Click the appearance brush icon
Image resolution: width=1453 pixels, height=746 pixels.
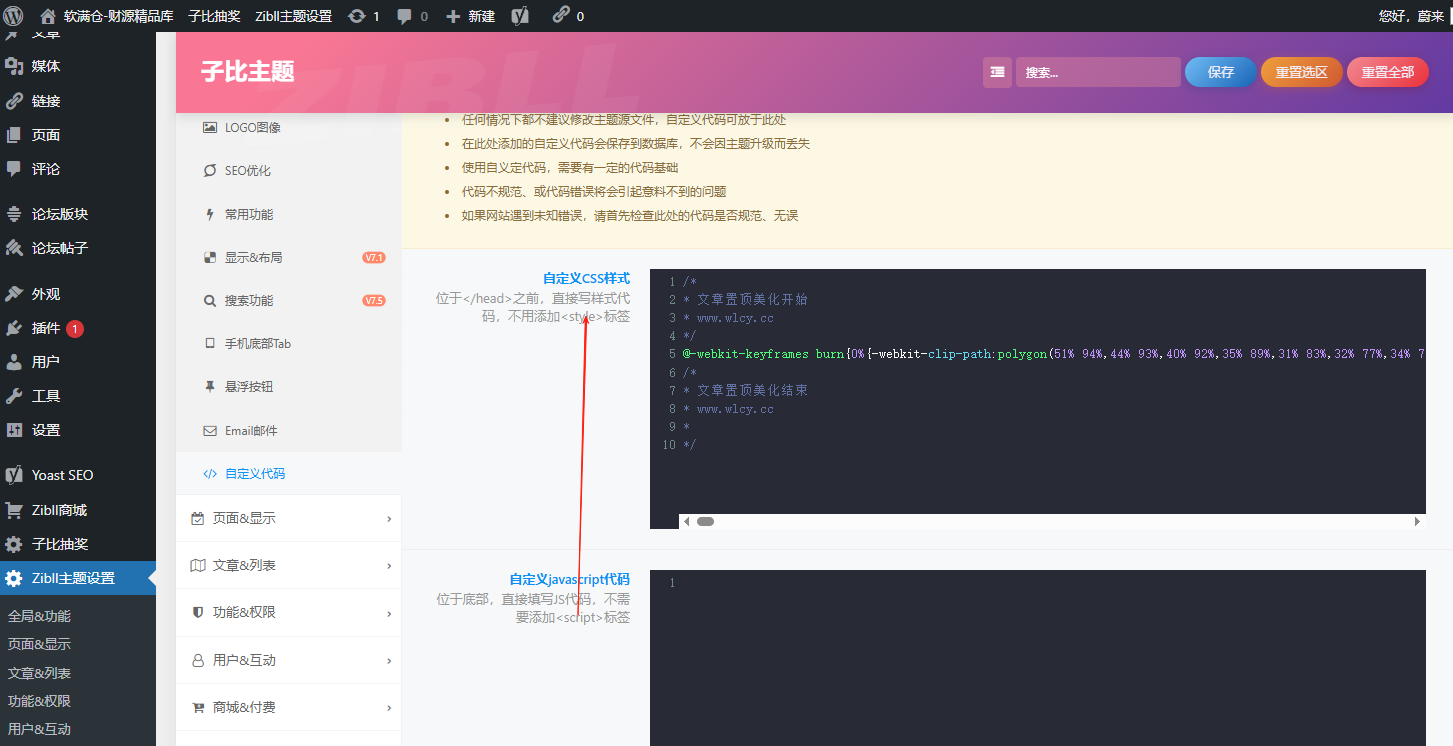pyautogui.click(x=14, y=294)
